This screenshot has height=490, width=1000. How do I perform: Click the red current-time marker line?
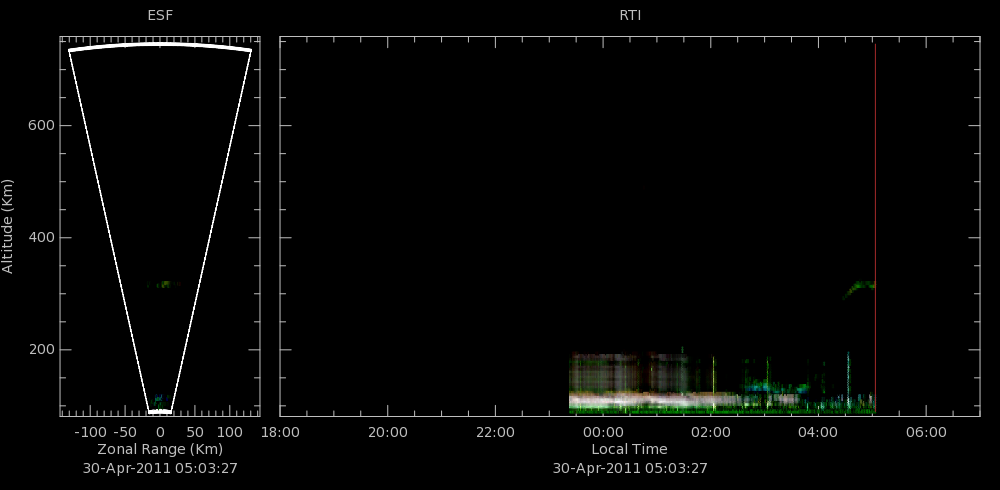[875, 228]
